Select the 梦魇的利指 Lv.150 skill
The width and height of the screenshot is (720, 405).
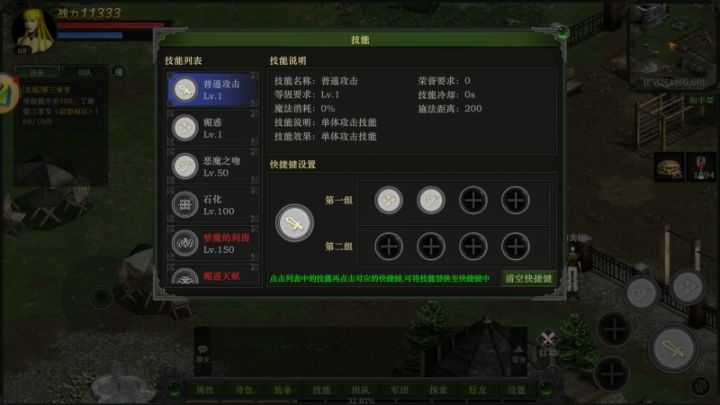coord(213,243)
